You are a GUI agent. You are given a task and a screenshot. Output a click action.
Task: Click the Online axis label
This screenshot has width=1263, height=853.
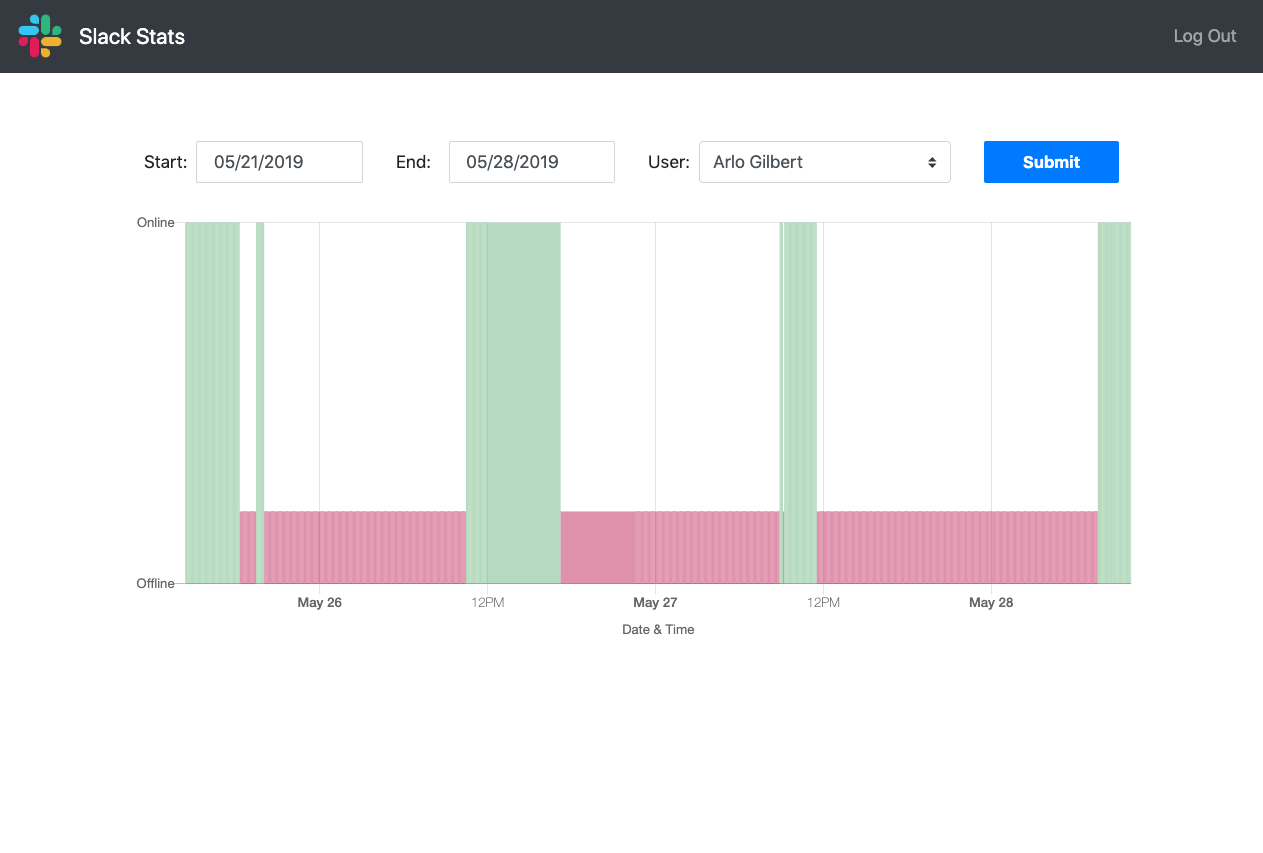point(155,222)
